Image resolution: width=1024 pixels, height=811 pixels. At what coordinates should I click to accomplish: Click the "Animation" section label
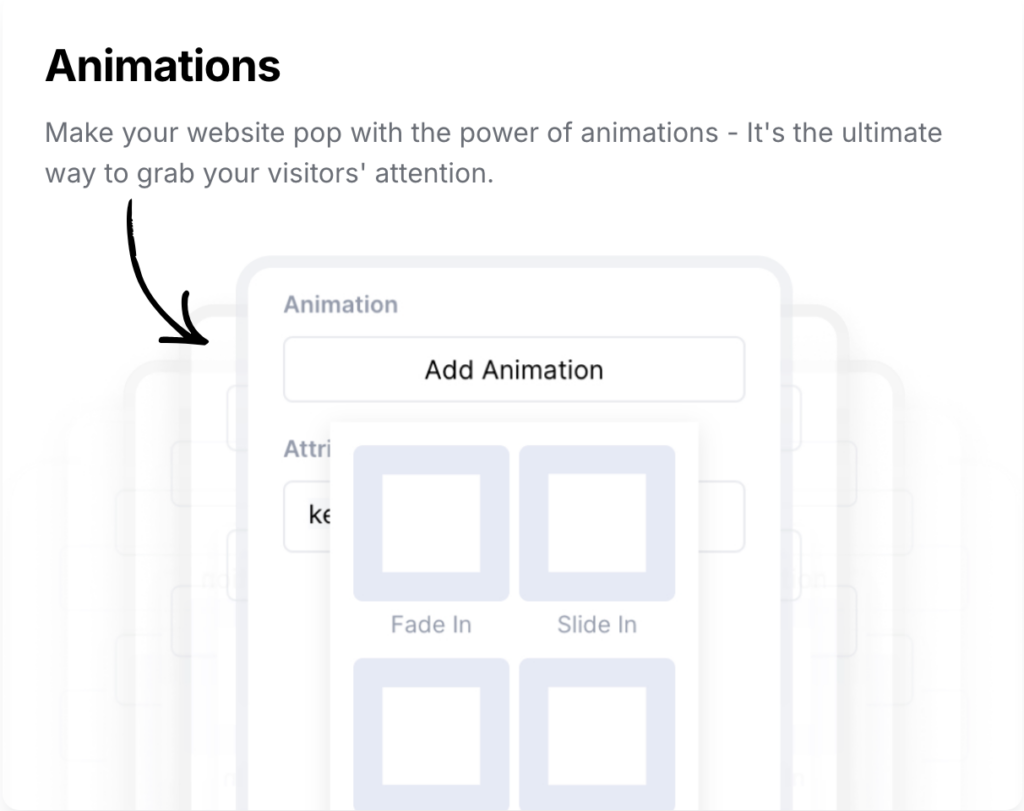(x=340, y=304)
